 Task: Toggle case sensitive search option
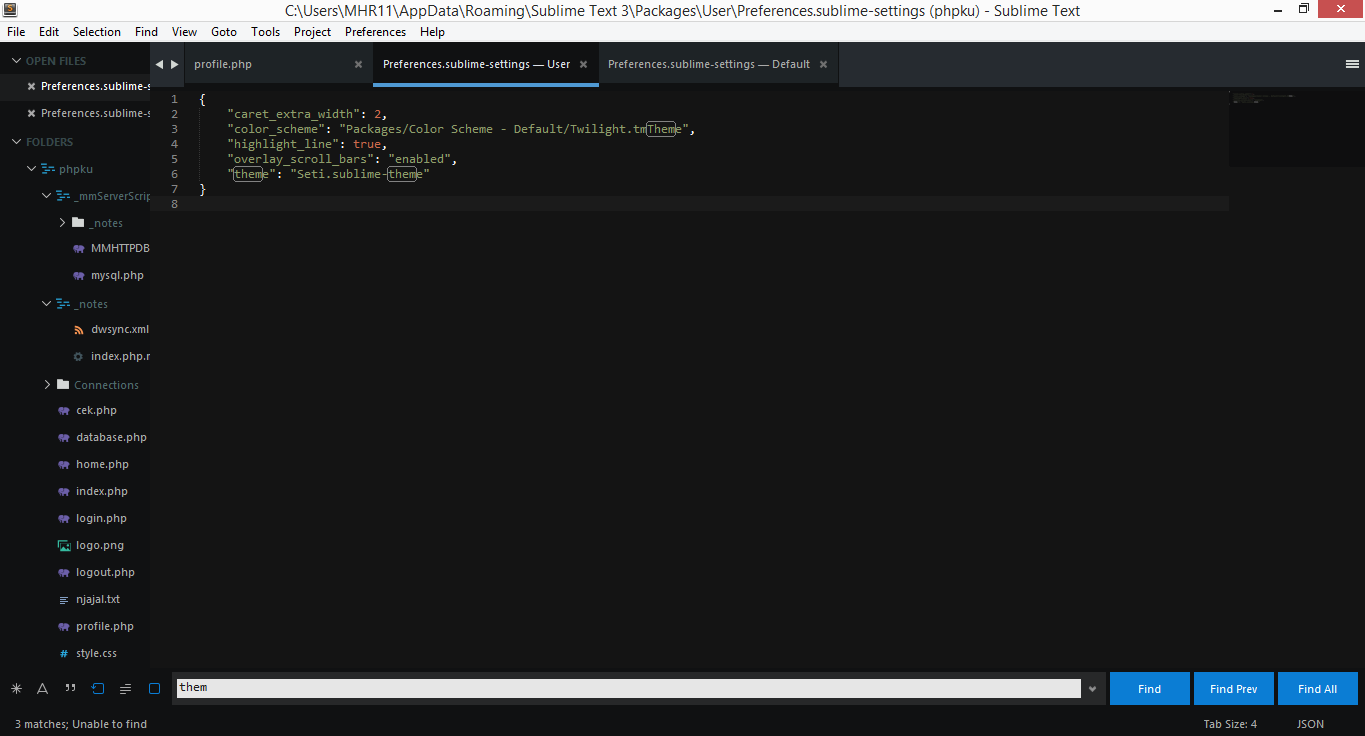43,689
